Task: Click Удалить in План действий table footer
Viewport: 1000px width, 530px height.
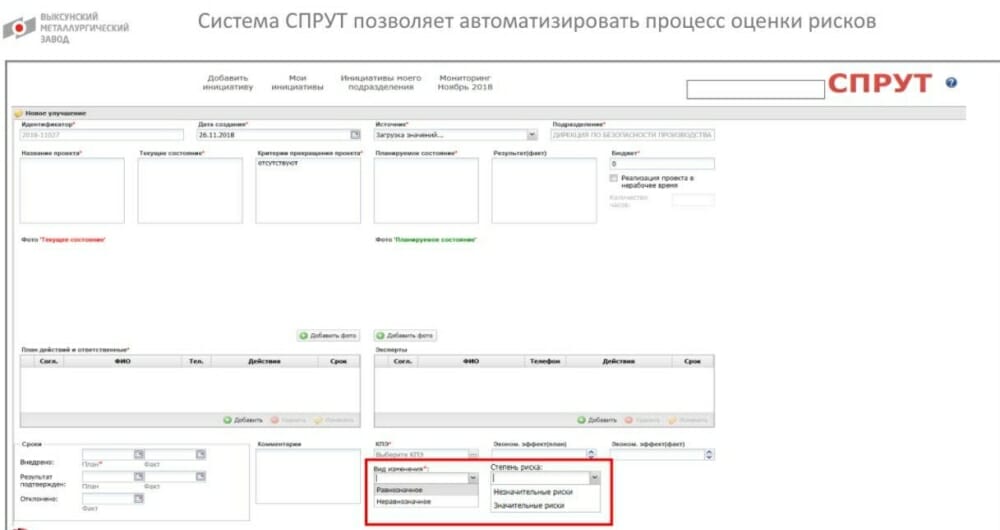Action: 288,420
